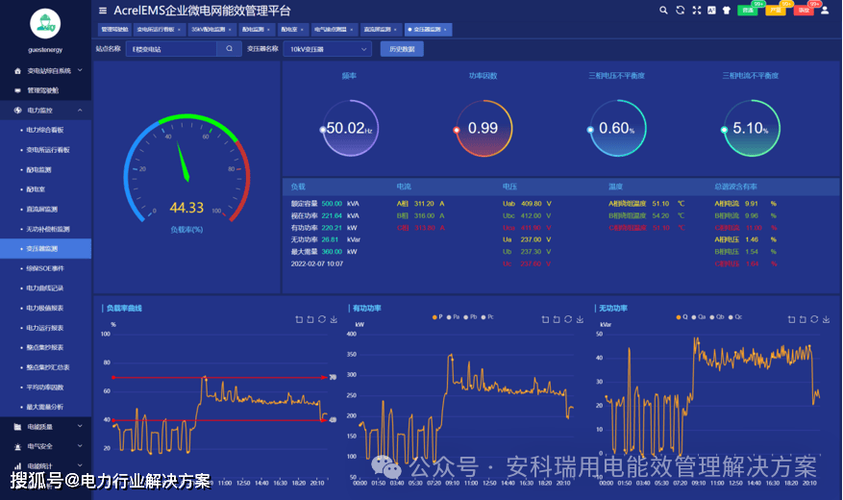The image size is (843, 500).
Task: Click zoom reset icon on 有功功率 chart
Action: [x=556, y=319]
